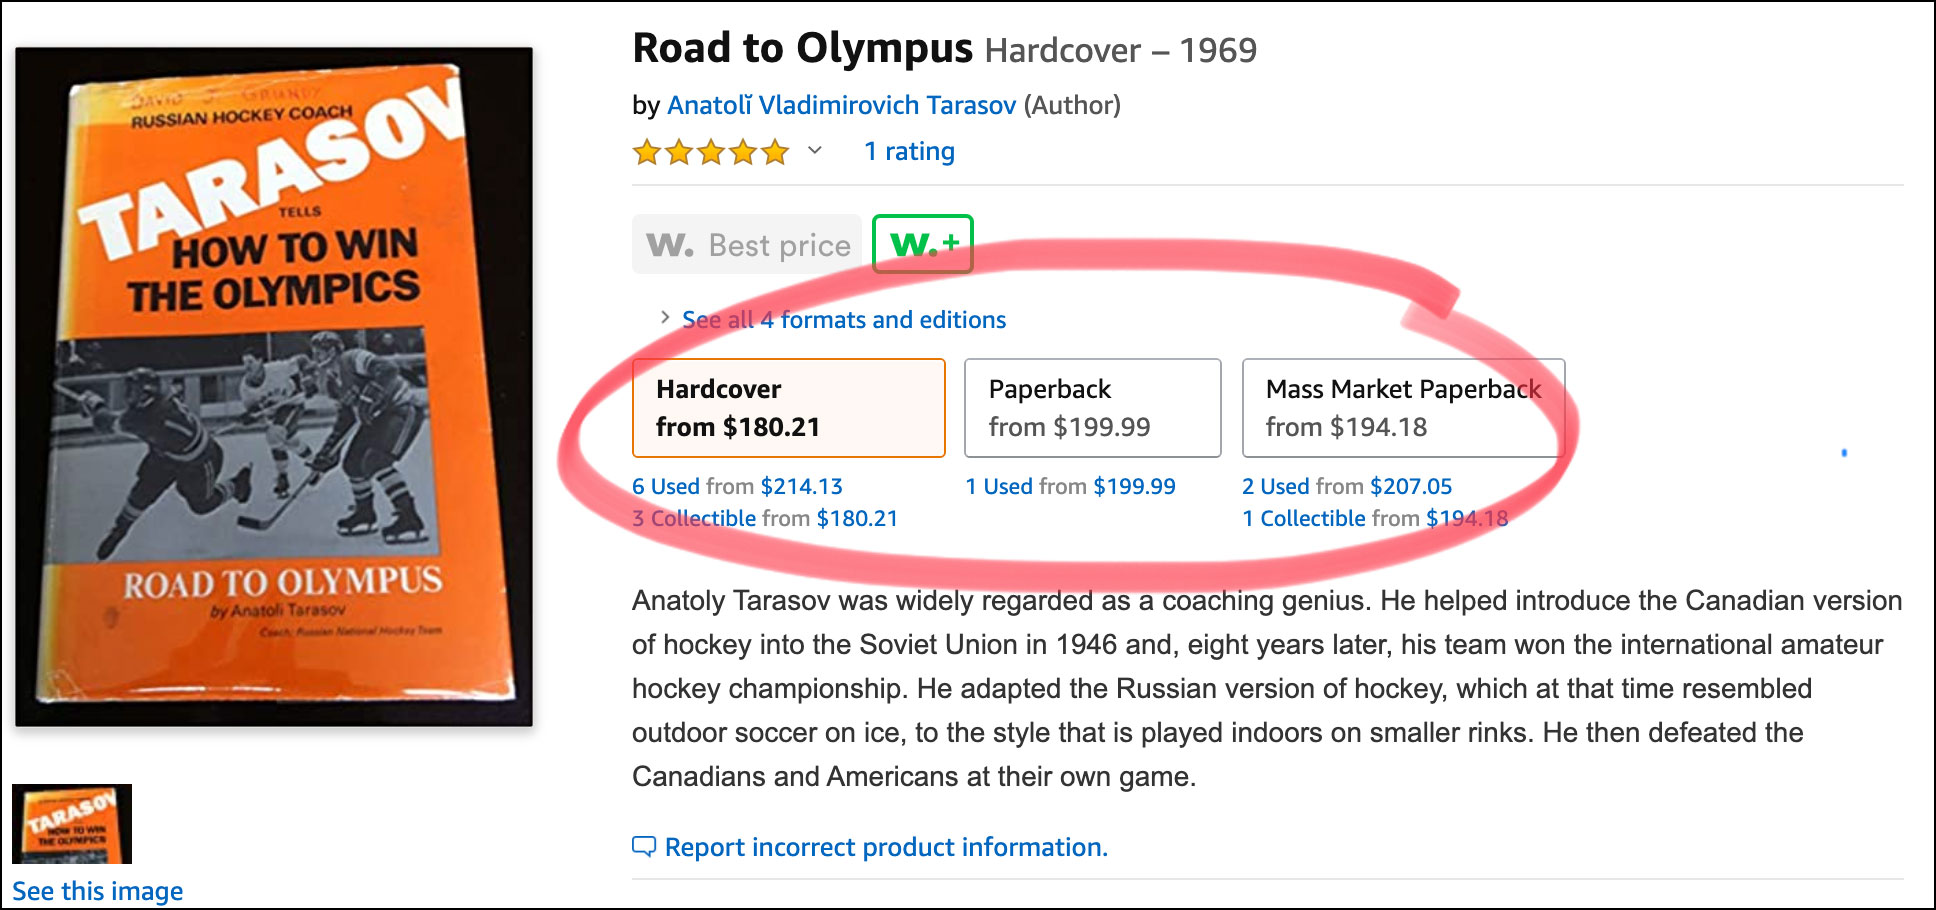Click the five-star rating icons
Screen dimensions: 1936x910
(x=711, y=152)
